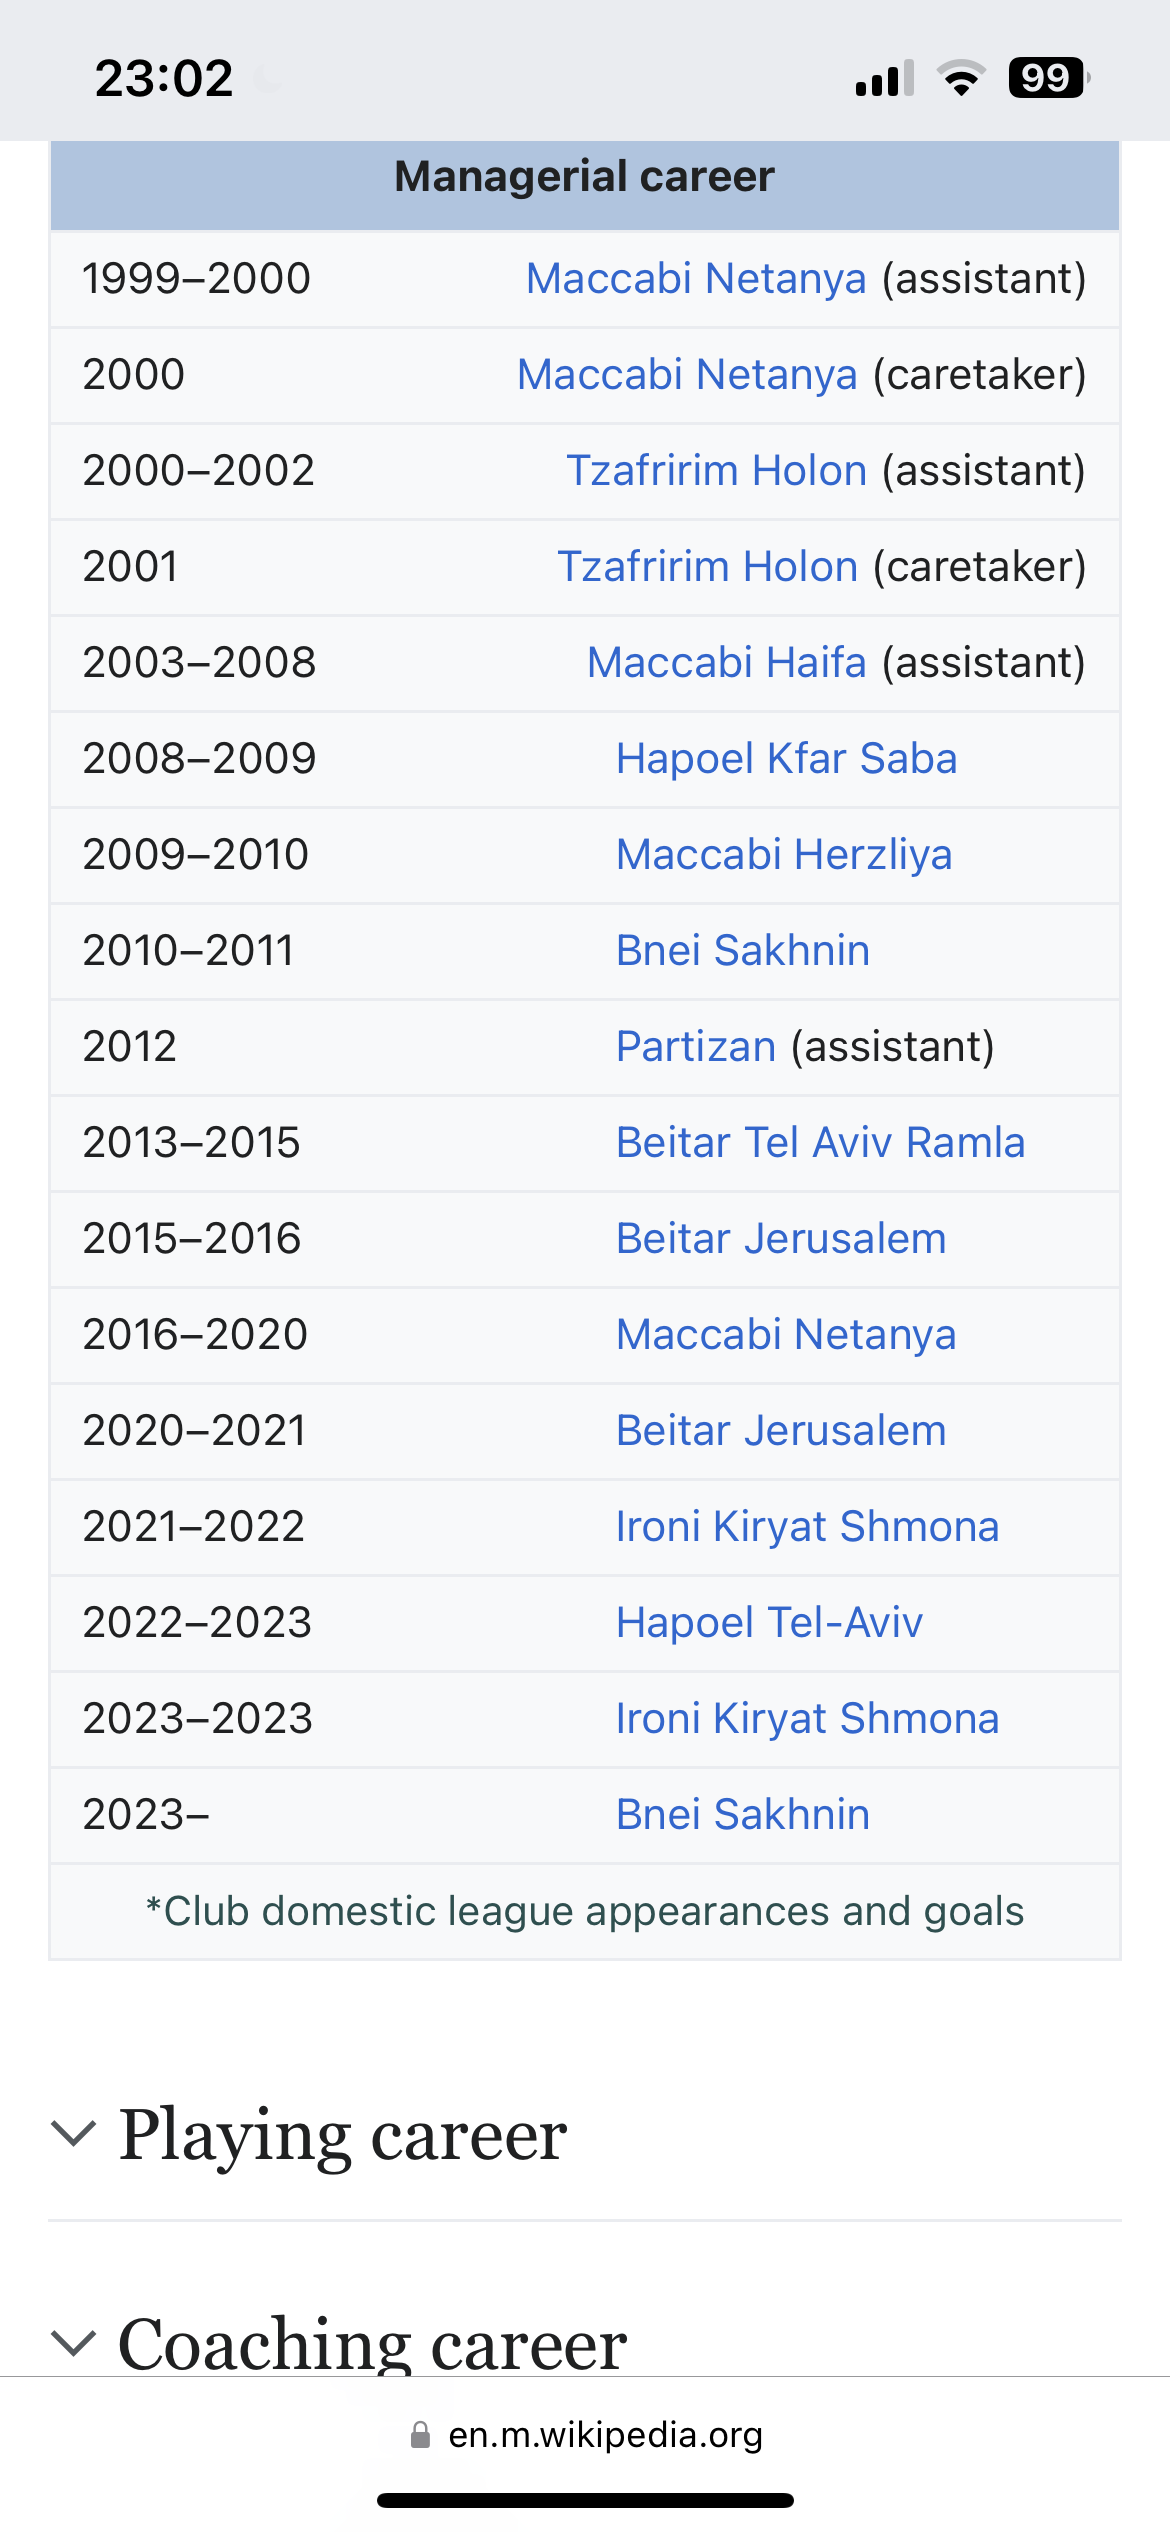This screenshot has width=1170, height=2532.
Task: Tap the cellular signal bars icon
Action: [885, 78]
